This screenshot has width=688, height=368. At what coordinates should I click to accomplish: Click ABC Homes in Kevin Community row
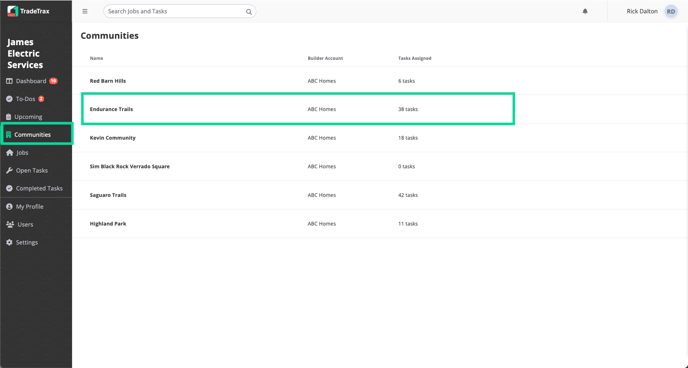click(x=322, y=138)
